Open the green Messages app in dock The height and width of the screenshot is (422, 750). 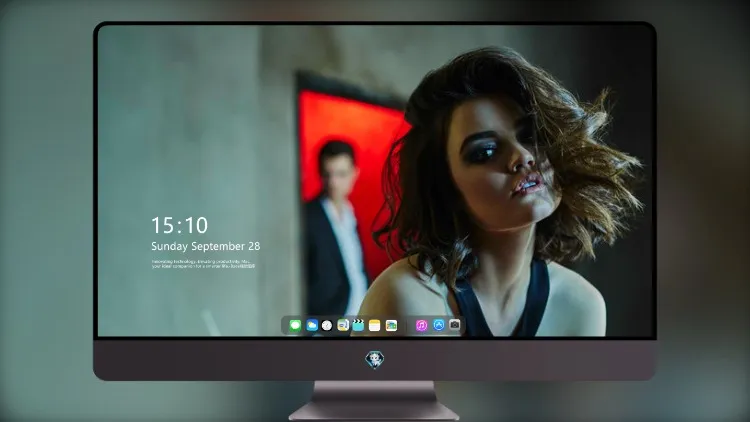pyautogui.click(x=295, y=325)
